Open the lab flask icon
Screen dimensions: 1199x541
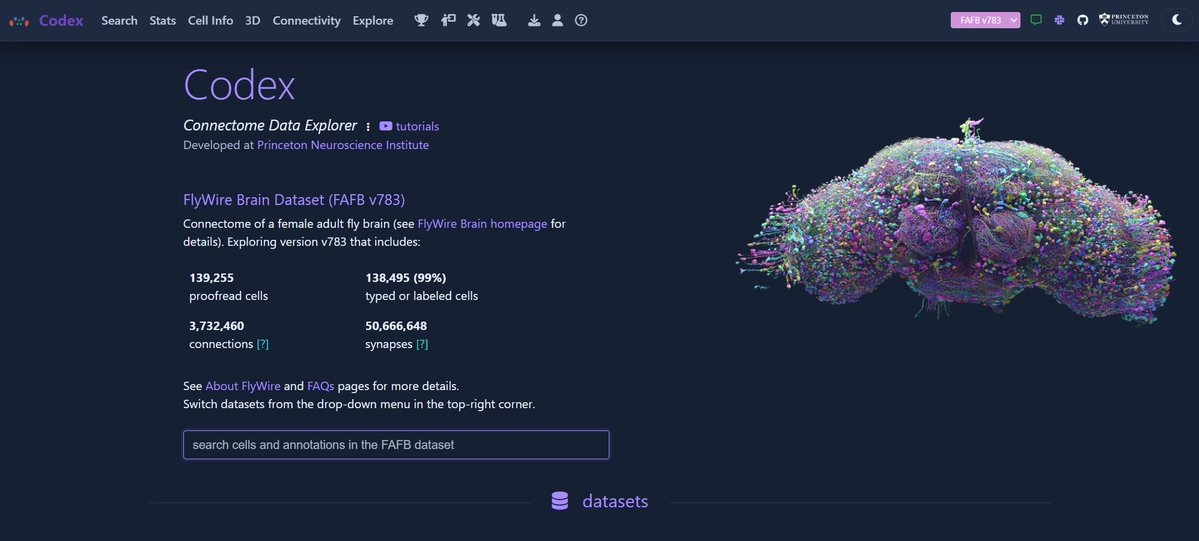pyautogui.click(x=499, y=21)
